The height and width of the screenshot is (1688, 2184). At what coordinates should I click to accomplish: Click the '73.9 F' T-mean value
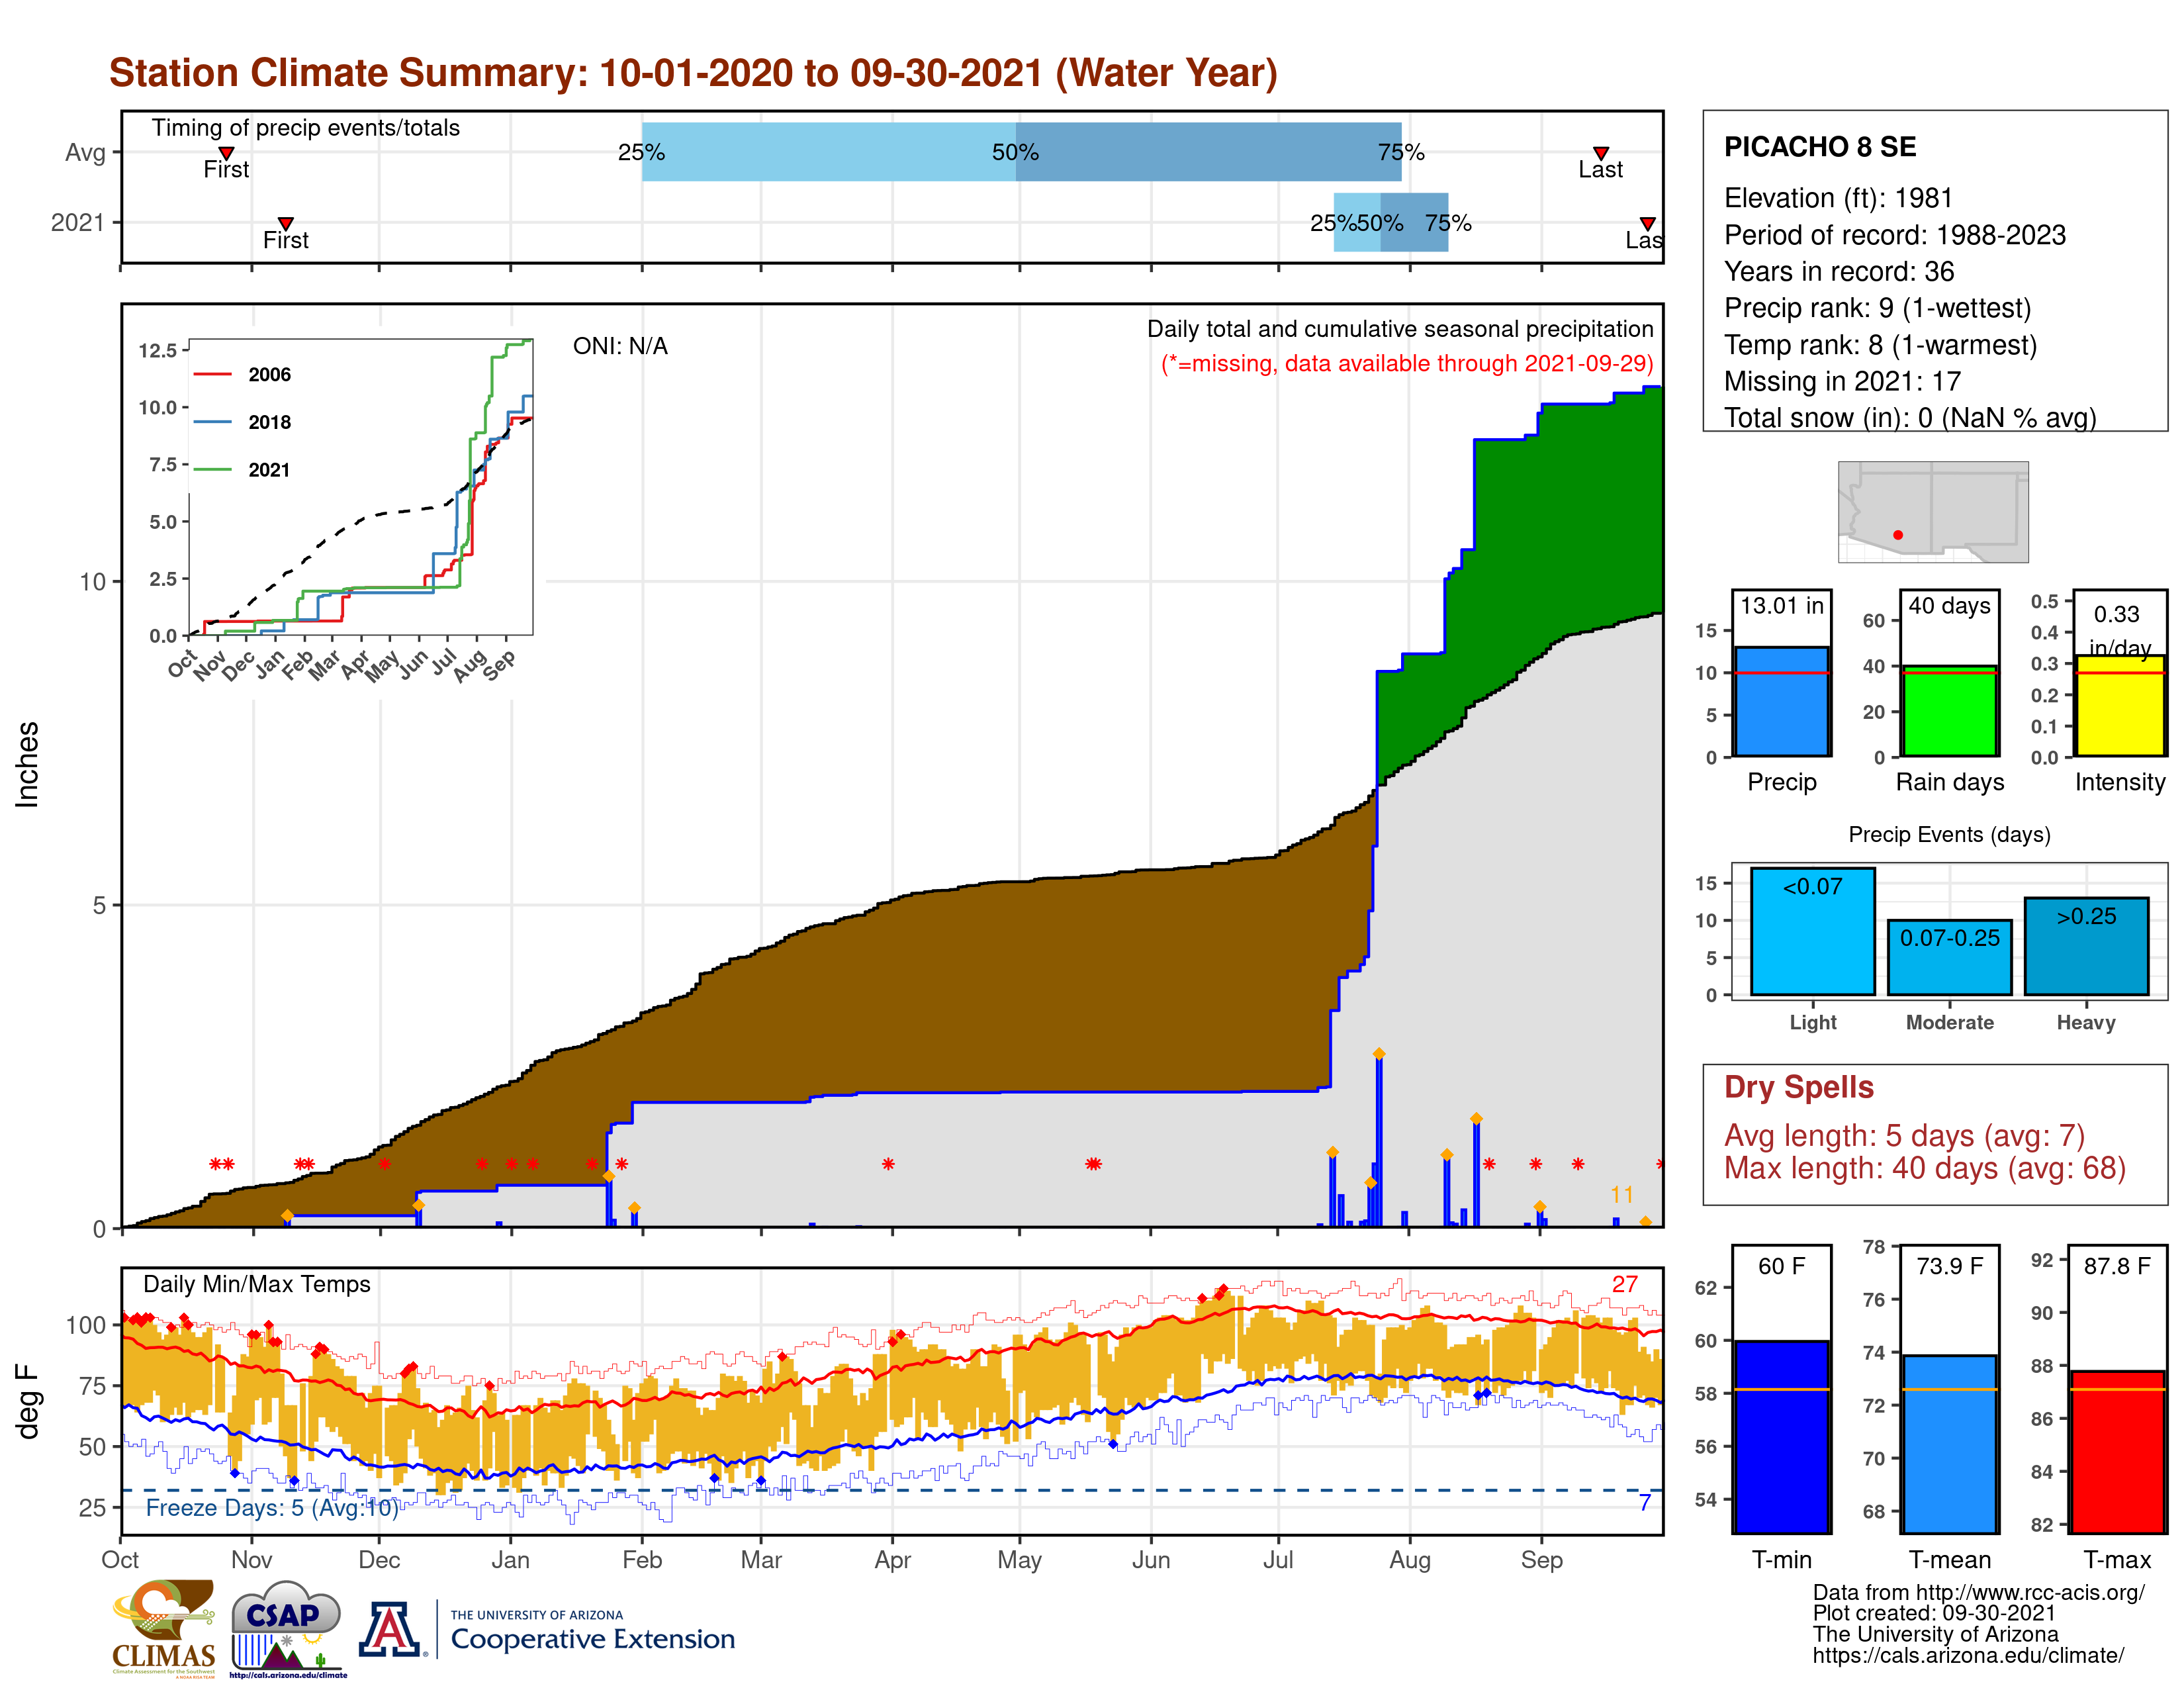tap(1949, 1267)
